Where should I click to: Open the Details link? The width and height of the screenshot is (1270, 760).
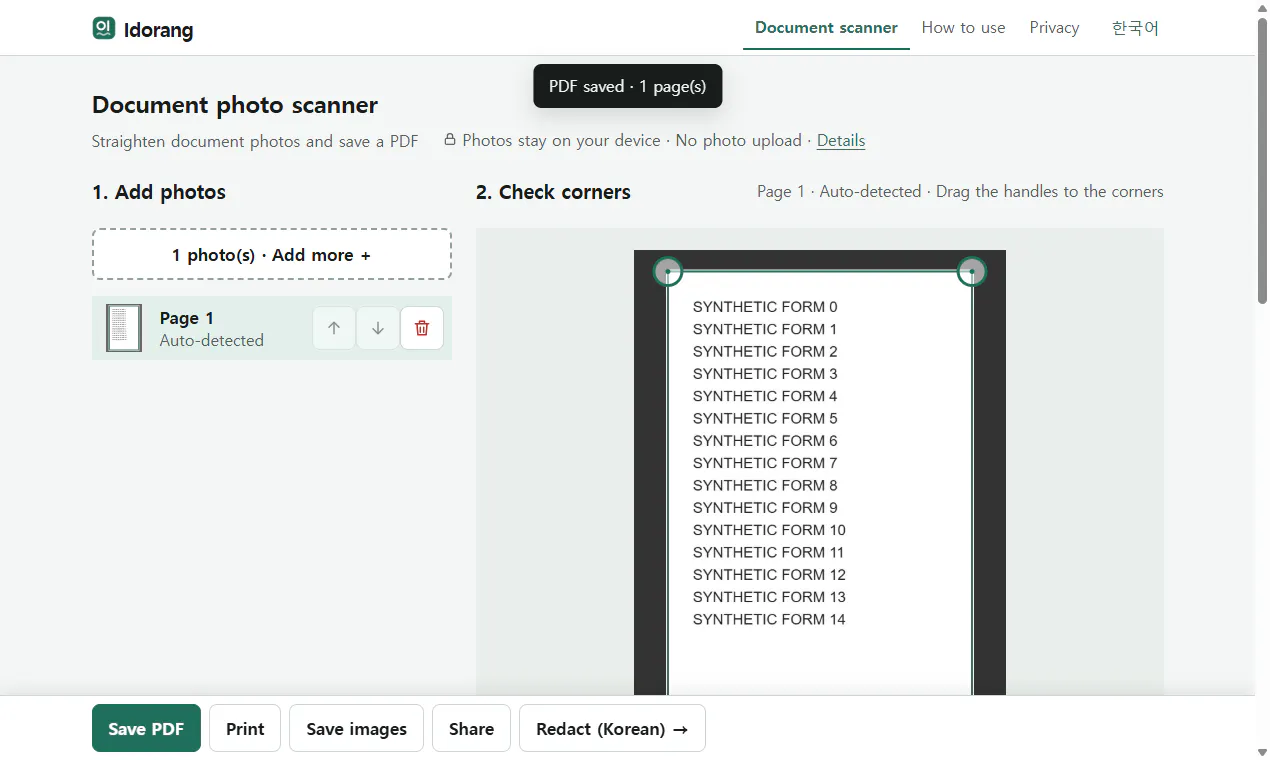click(841, 141)
